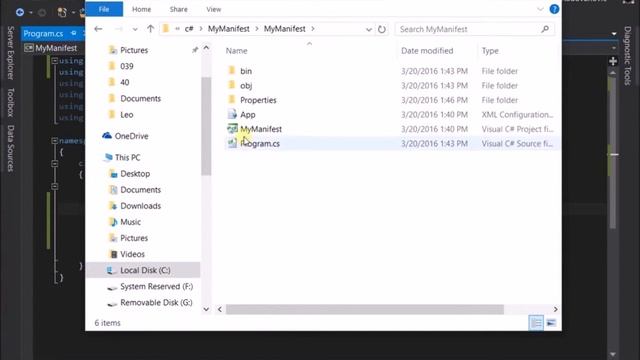640x360 pixels.
Task: Click the 3/20/2016 1:46 PM date cell
Action: pos(434,100)
